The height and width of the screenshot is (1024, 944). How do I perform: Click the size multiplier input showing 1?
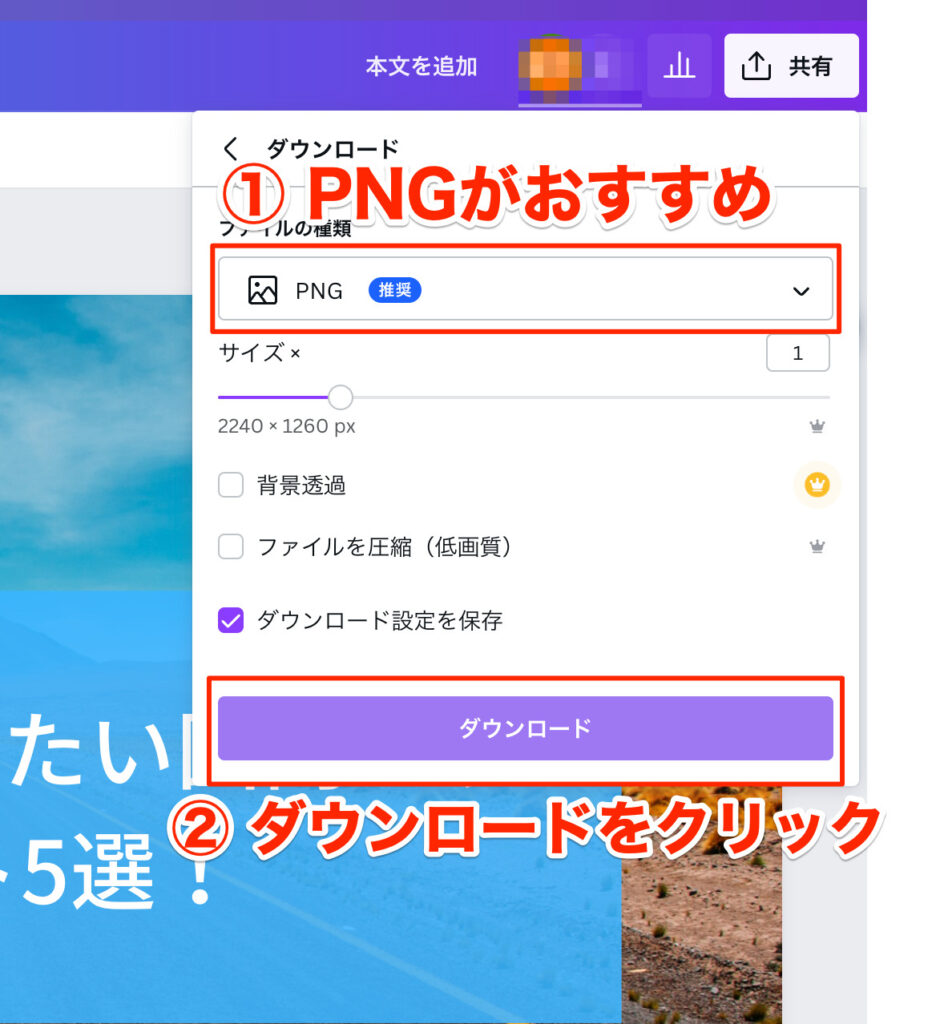[x=798, y=353]
